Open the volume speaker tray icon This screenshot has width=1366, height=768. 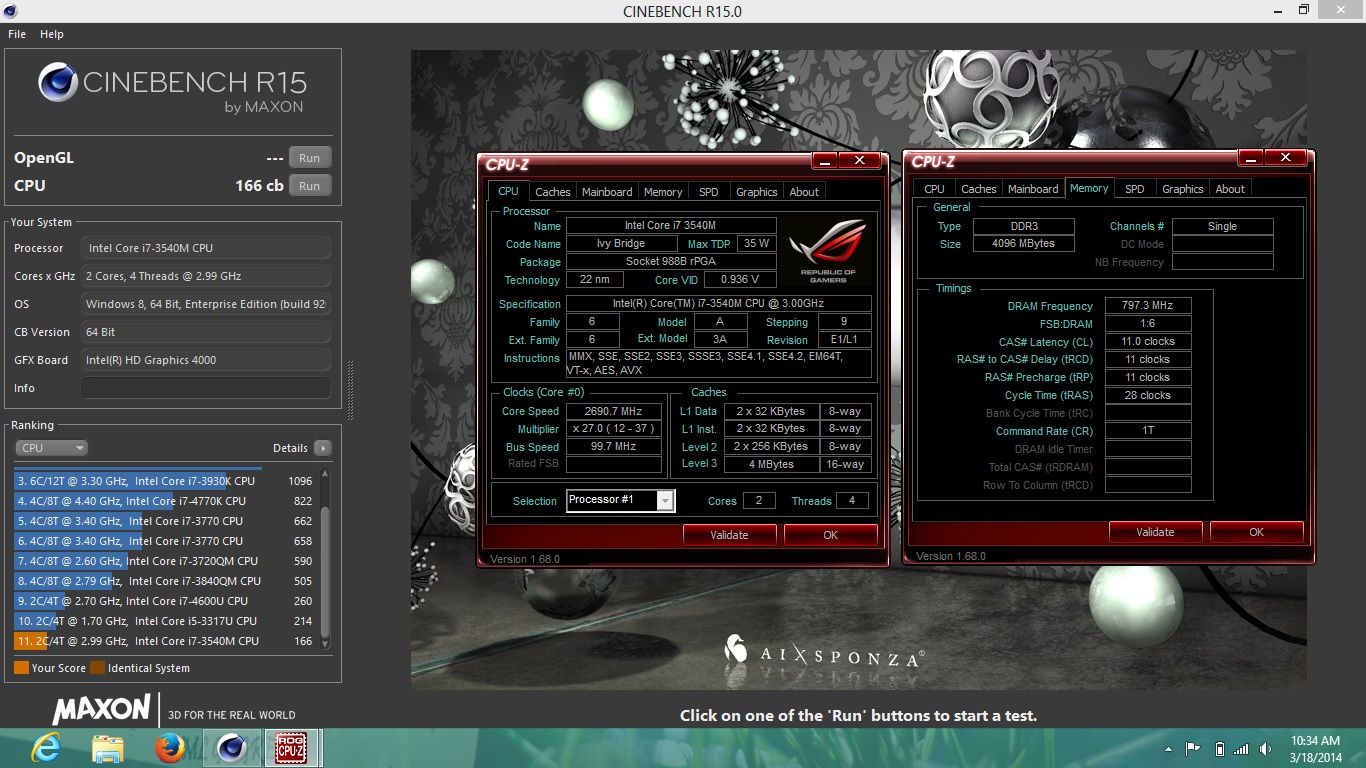coord(1266,748)
